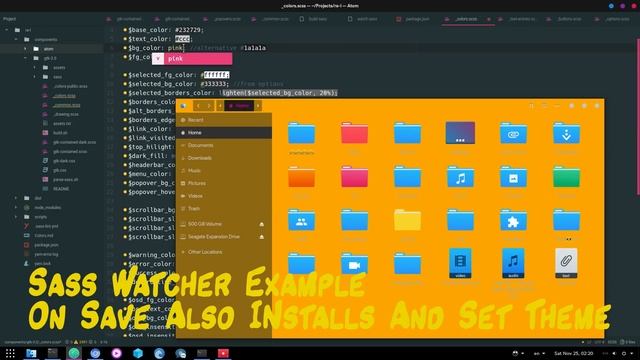Viewport: 640px width, 360px height.
Task: Open gtk-contained-dark.scss in tree
Action: coord(74,142)
